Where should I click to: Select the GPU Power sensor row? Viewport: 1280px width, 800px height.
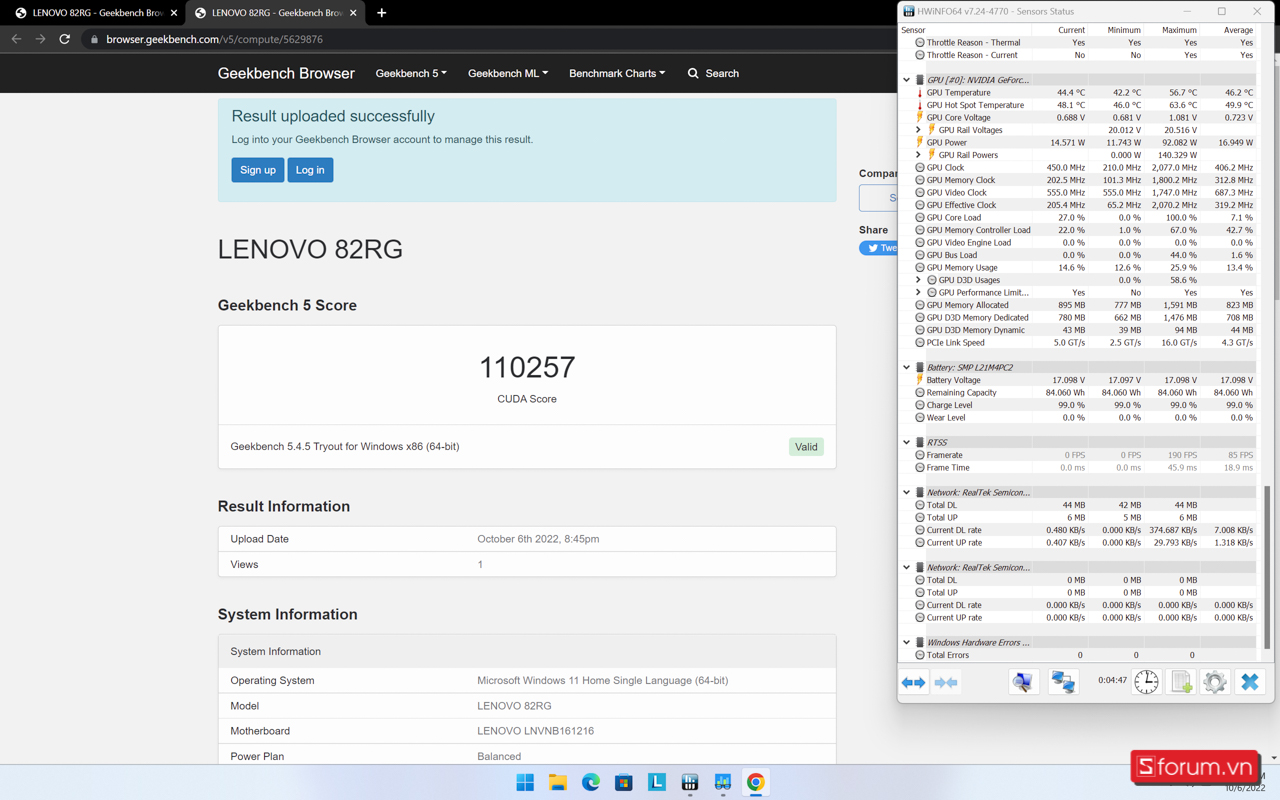(1084, 142)
